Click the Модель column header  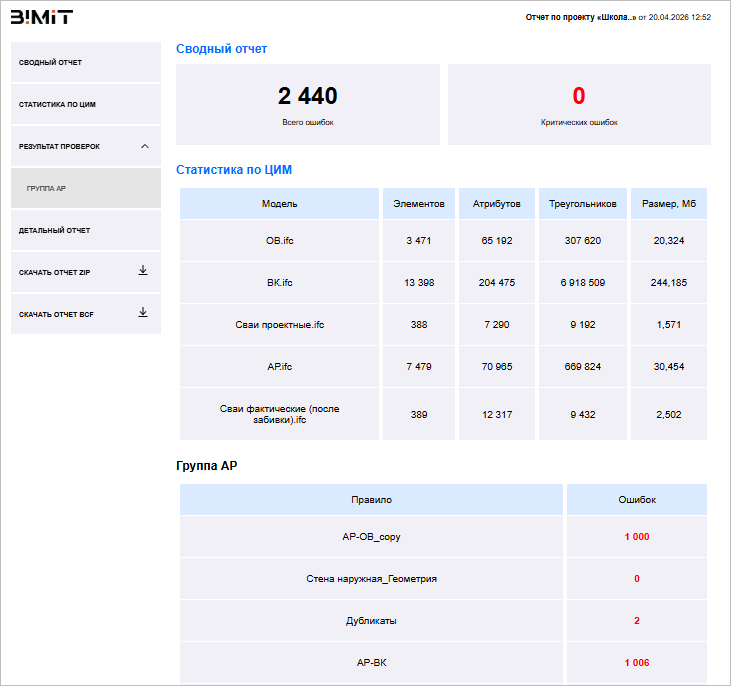(279, 204)
